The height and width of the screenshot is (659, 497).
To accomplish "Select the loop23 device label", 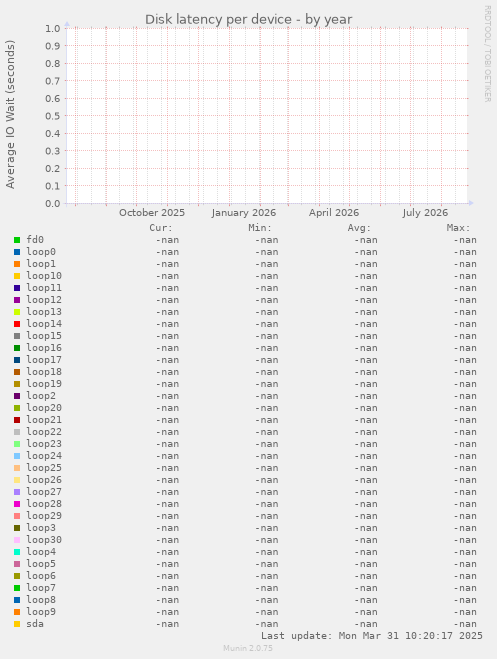I will pos(44,444).
